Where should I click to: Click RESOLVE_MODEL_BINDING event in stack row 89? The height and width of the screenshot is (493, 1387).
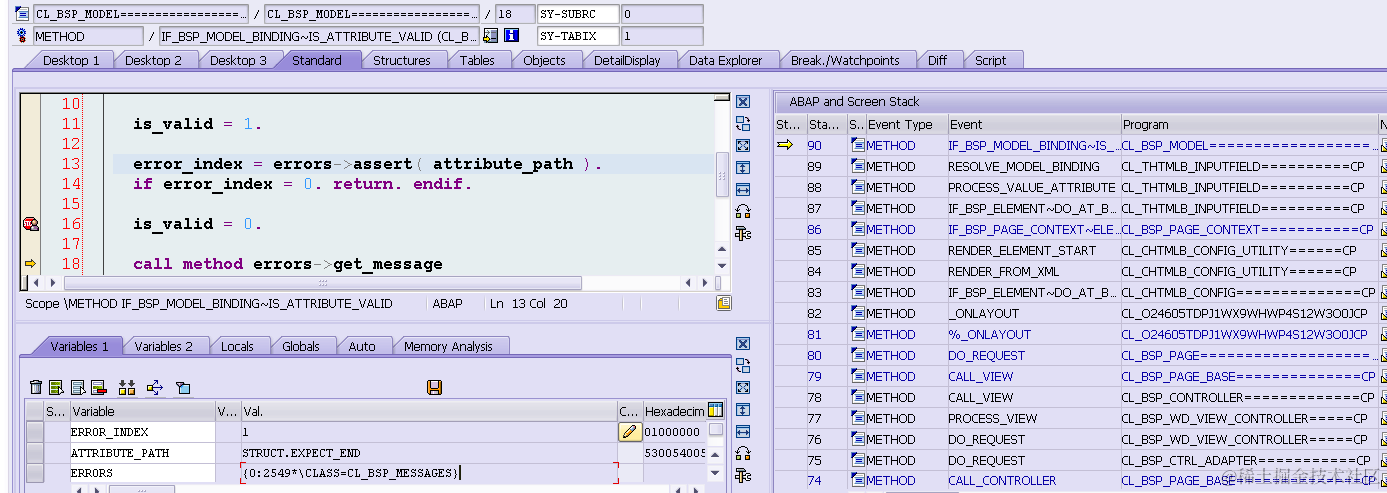[x=1023, y=166]
